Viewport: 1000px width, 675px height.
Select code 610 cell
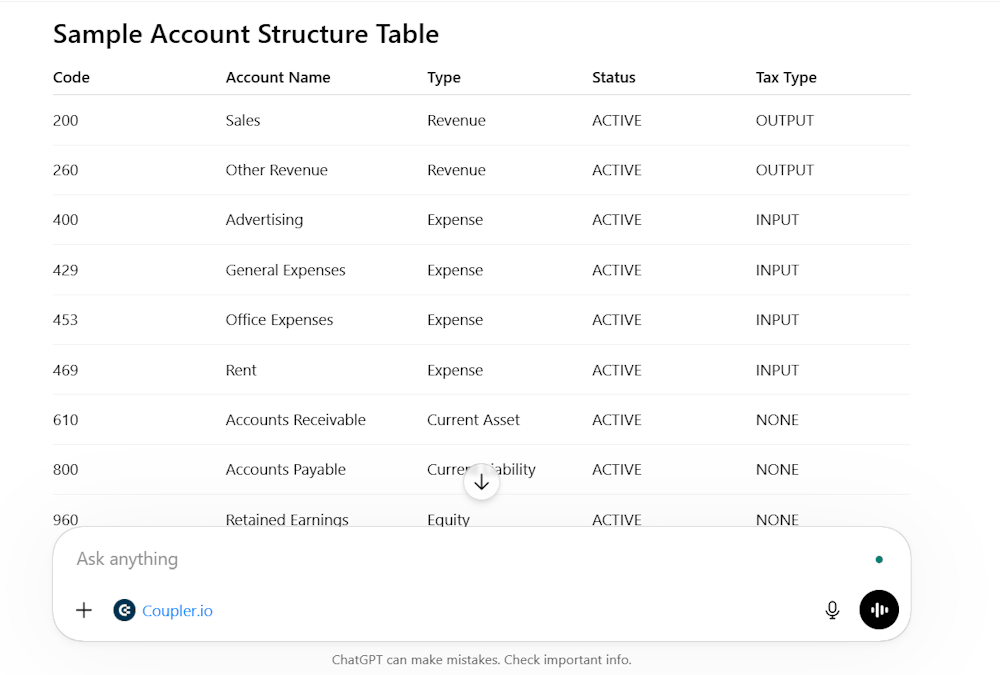click(66, 420)
